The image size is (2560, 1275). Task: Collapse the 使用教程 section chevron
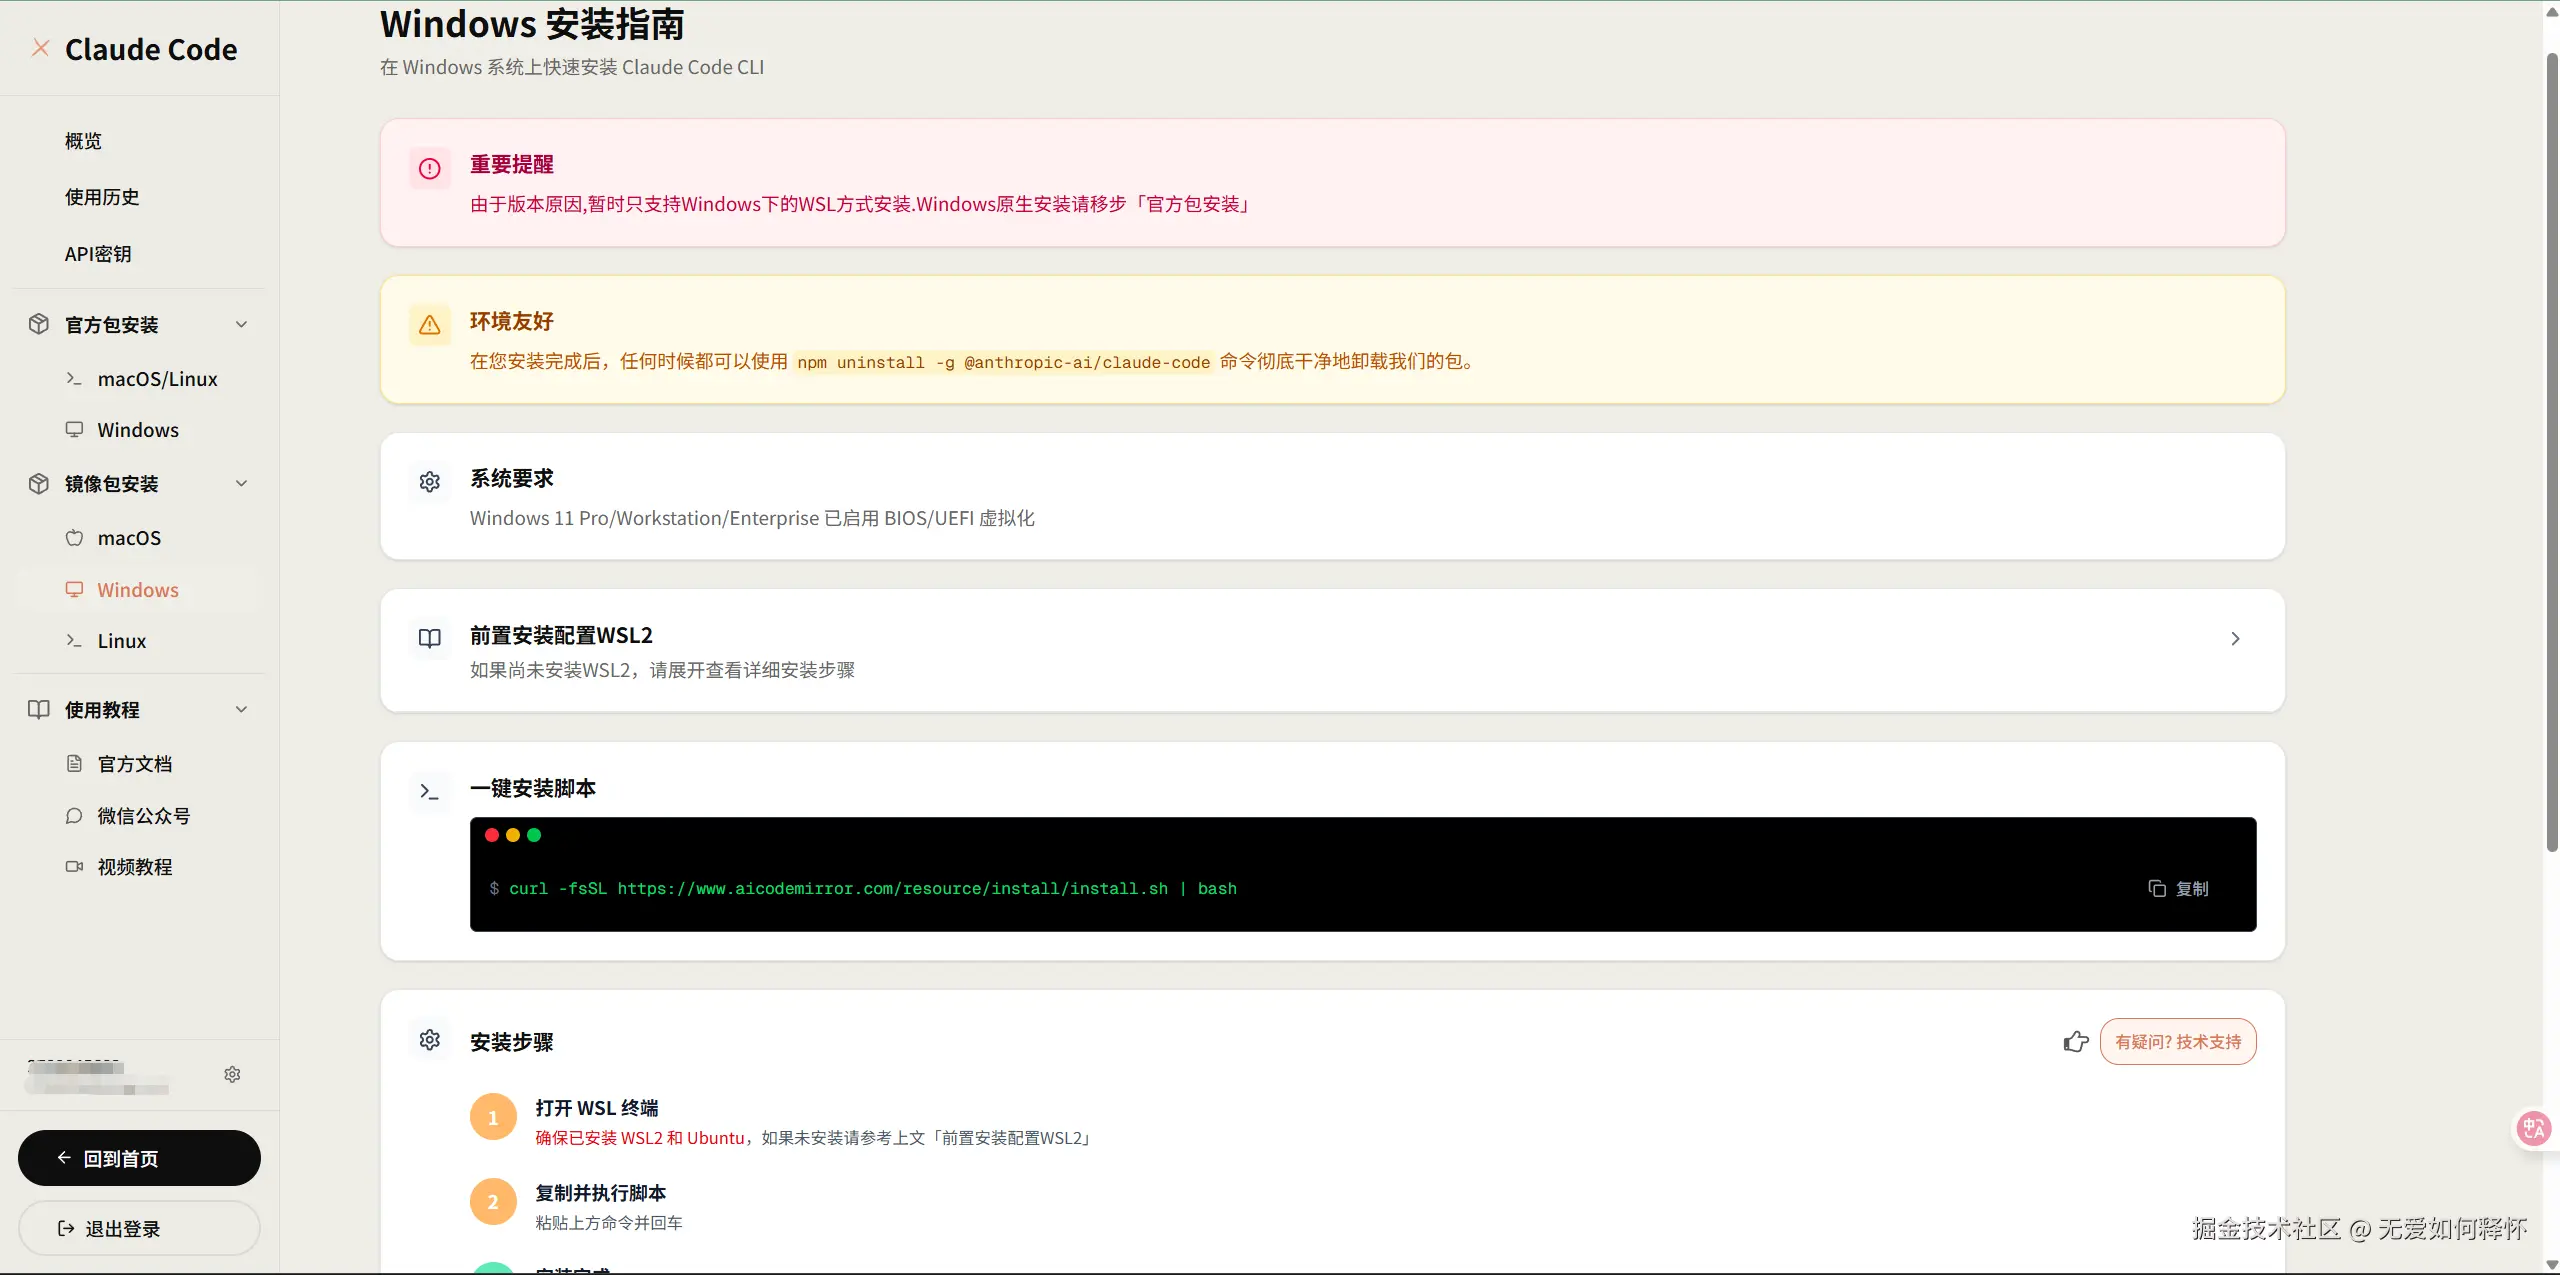(x=241, y=709)
